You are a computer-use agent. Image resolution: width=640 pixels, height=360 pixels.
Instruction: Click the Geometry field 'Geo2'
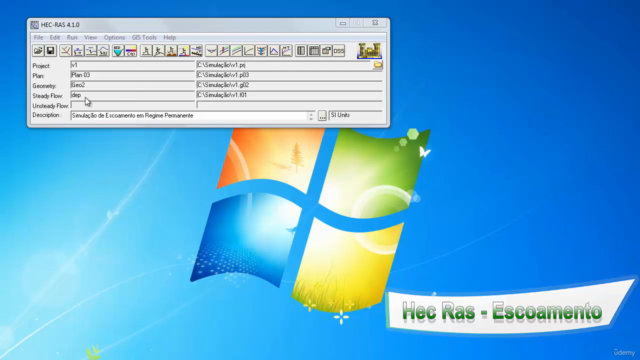132,85
